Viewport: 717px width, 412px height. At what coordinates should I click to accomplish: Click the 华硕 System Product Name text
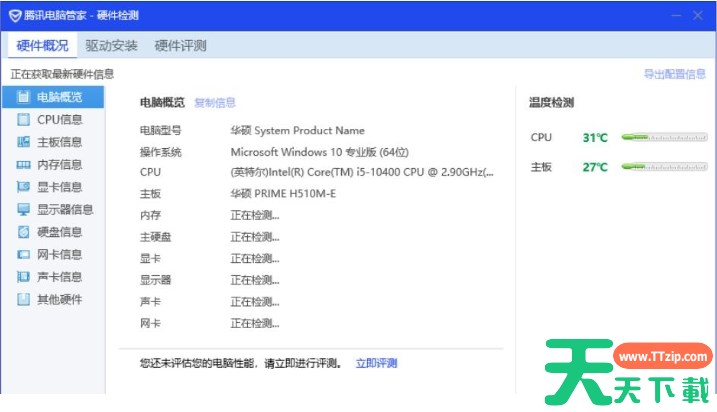click(x=298, y=131)
